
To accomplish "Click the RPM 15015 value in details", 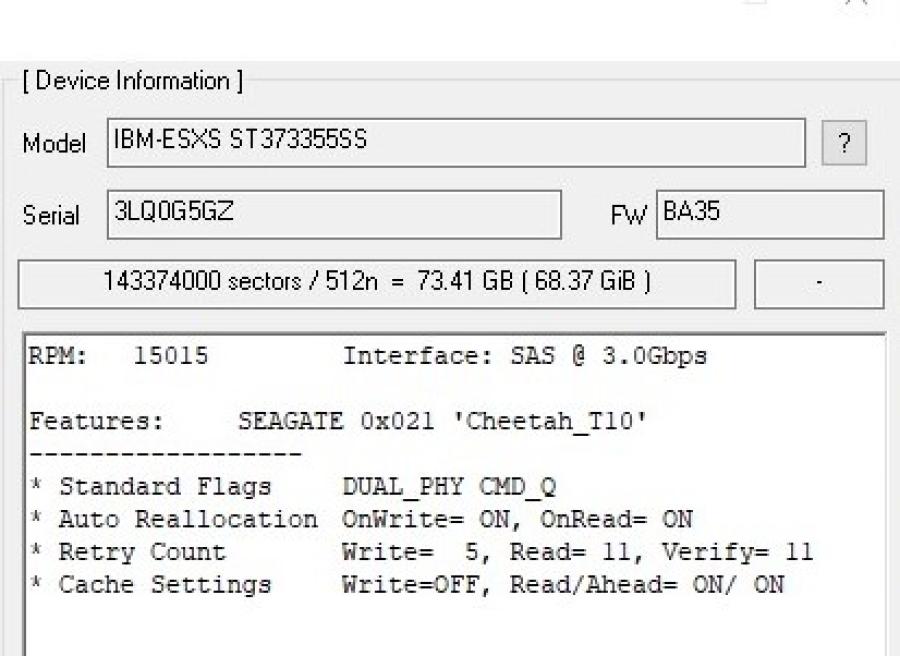I will (170, 356).
